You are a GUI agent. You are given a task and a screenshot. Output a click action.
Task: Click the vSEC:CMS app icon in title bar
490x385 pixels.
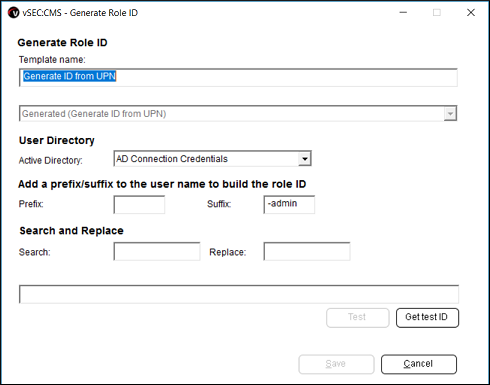point(14,13)
